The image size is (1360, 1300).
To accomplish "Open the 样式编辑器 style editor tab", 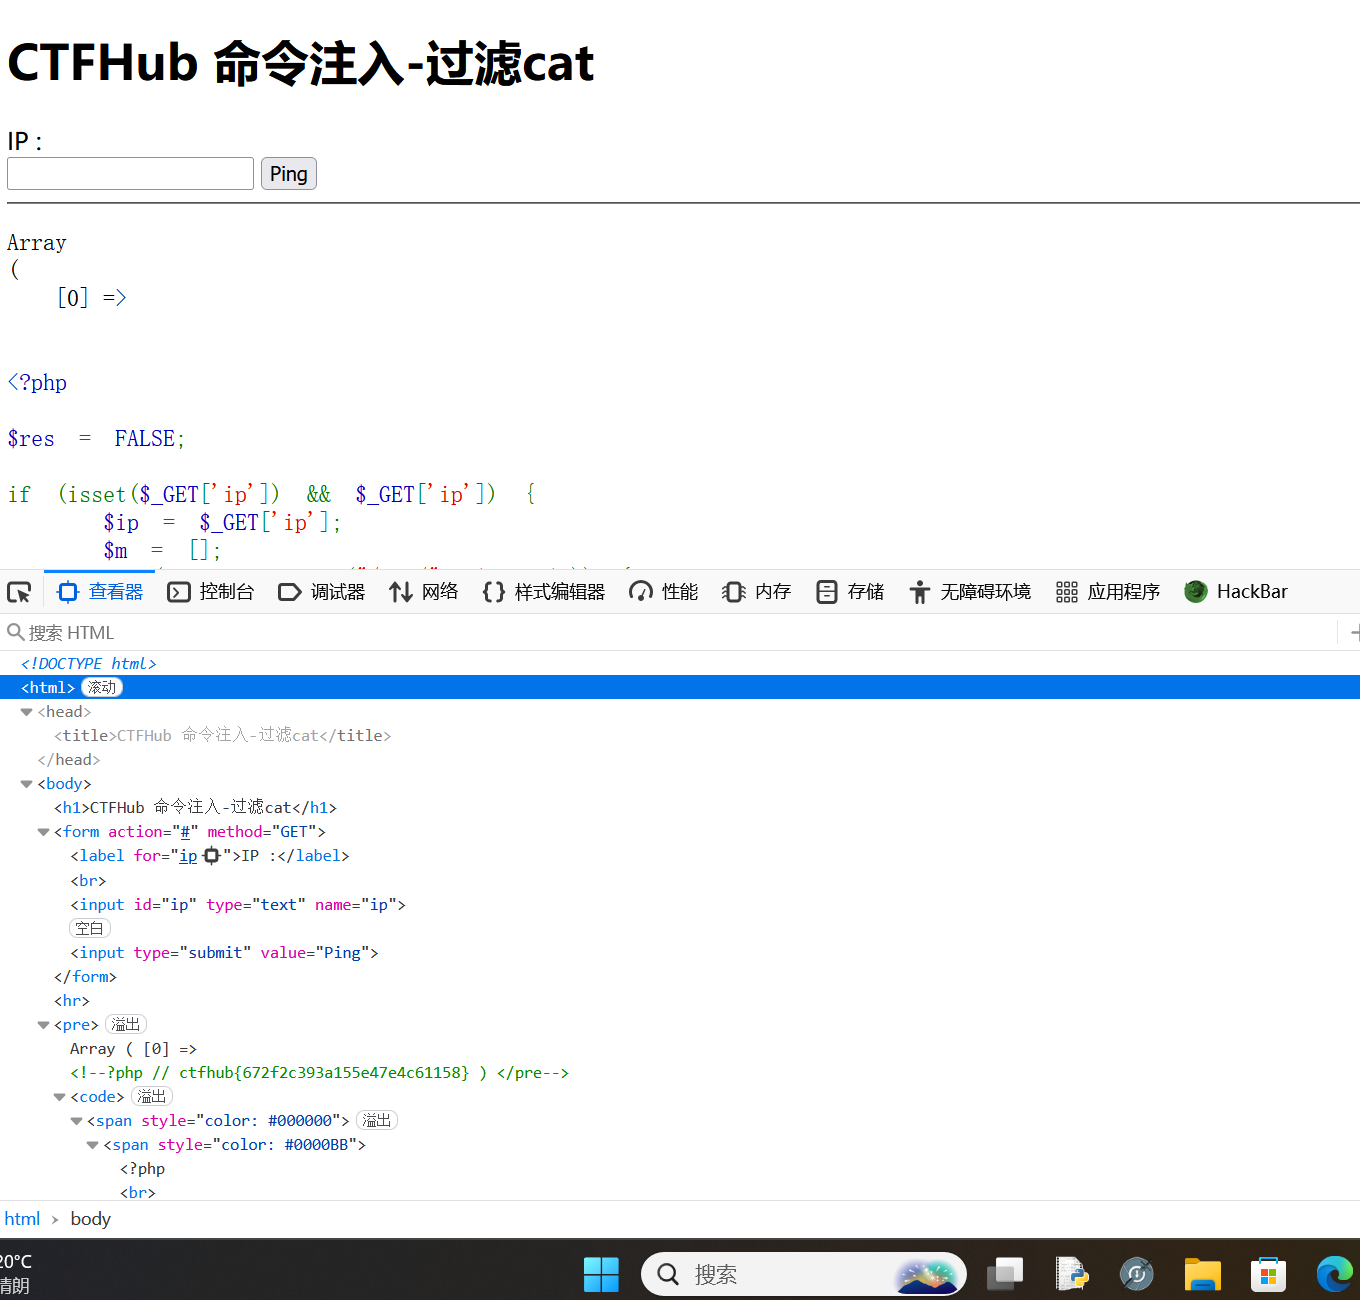I will pos(544,592).
